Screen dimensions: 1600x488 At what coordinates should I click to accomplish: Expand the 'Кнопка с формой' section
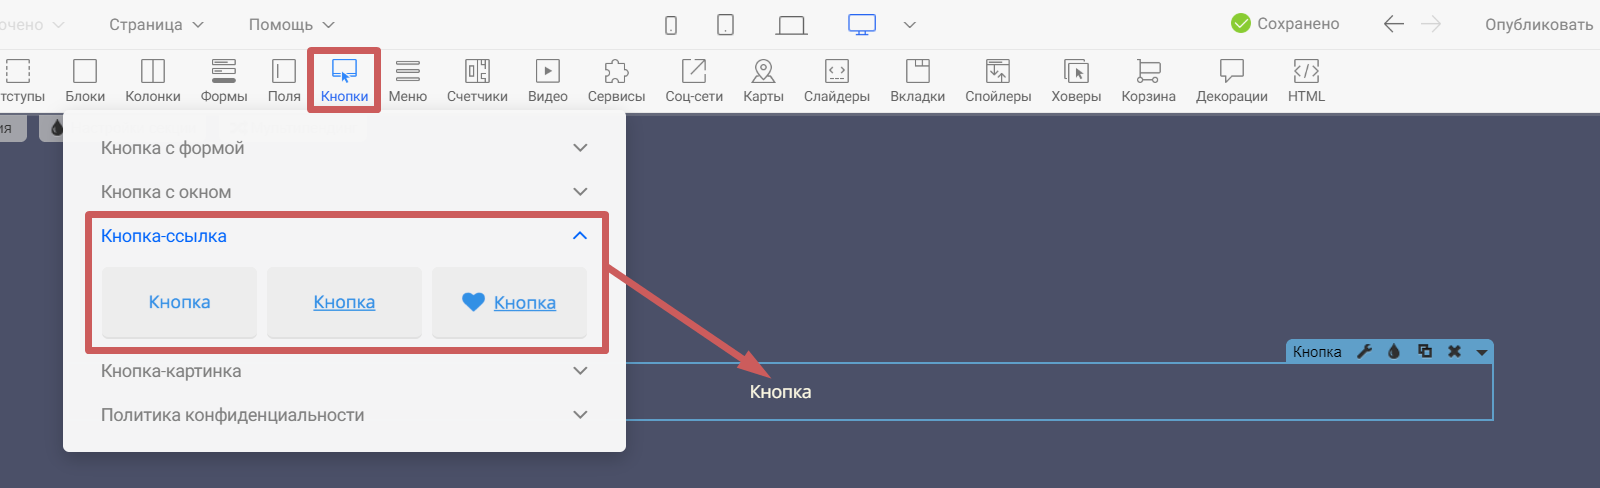click(x=344, y=148)
